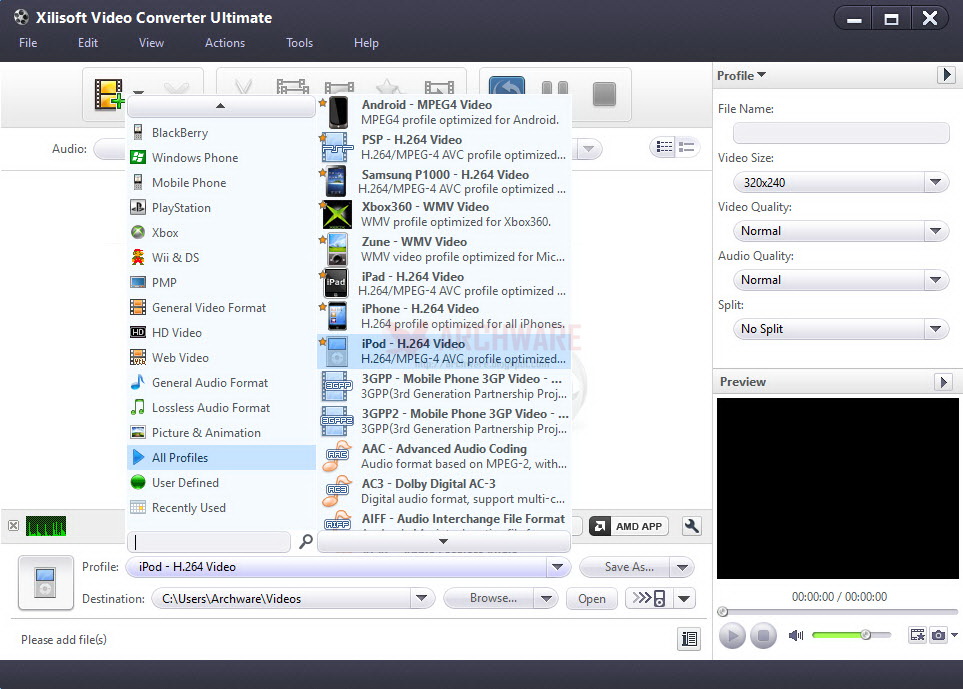Select the BlackBerry profile category
Viewport: 963px width, 689px height.
221,133
